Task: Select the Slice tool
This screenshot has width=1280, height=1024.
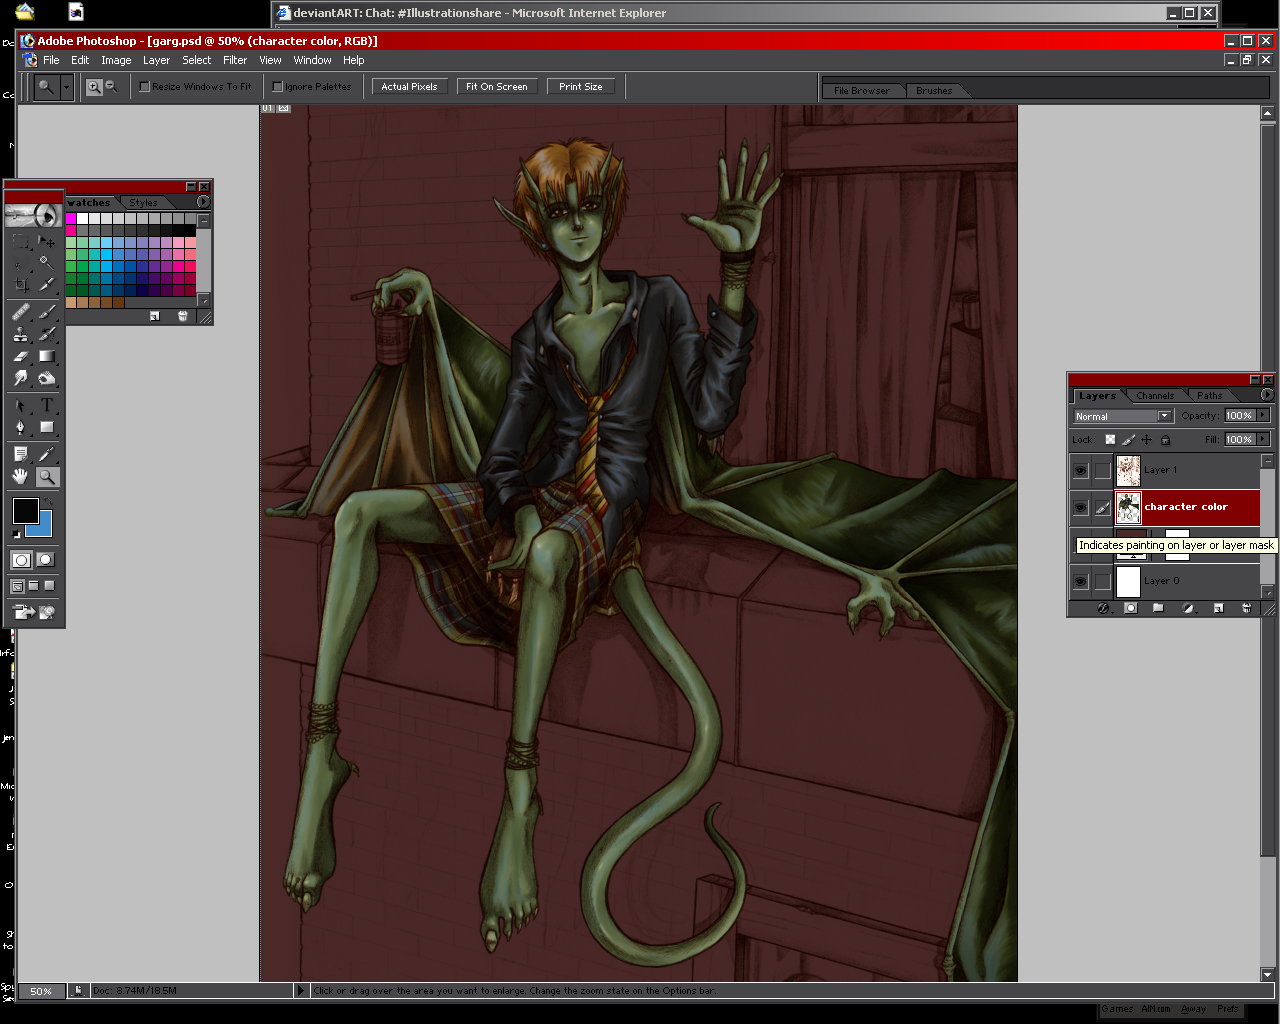Action: click(x=47, y=284)
